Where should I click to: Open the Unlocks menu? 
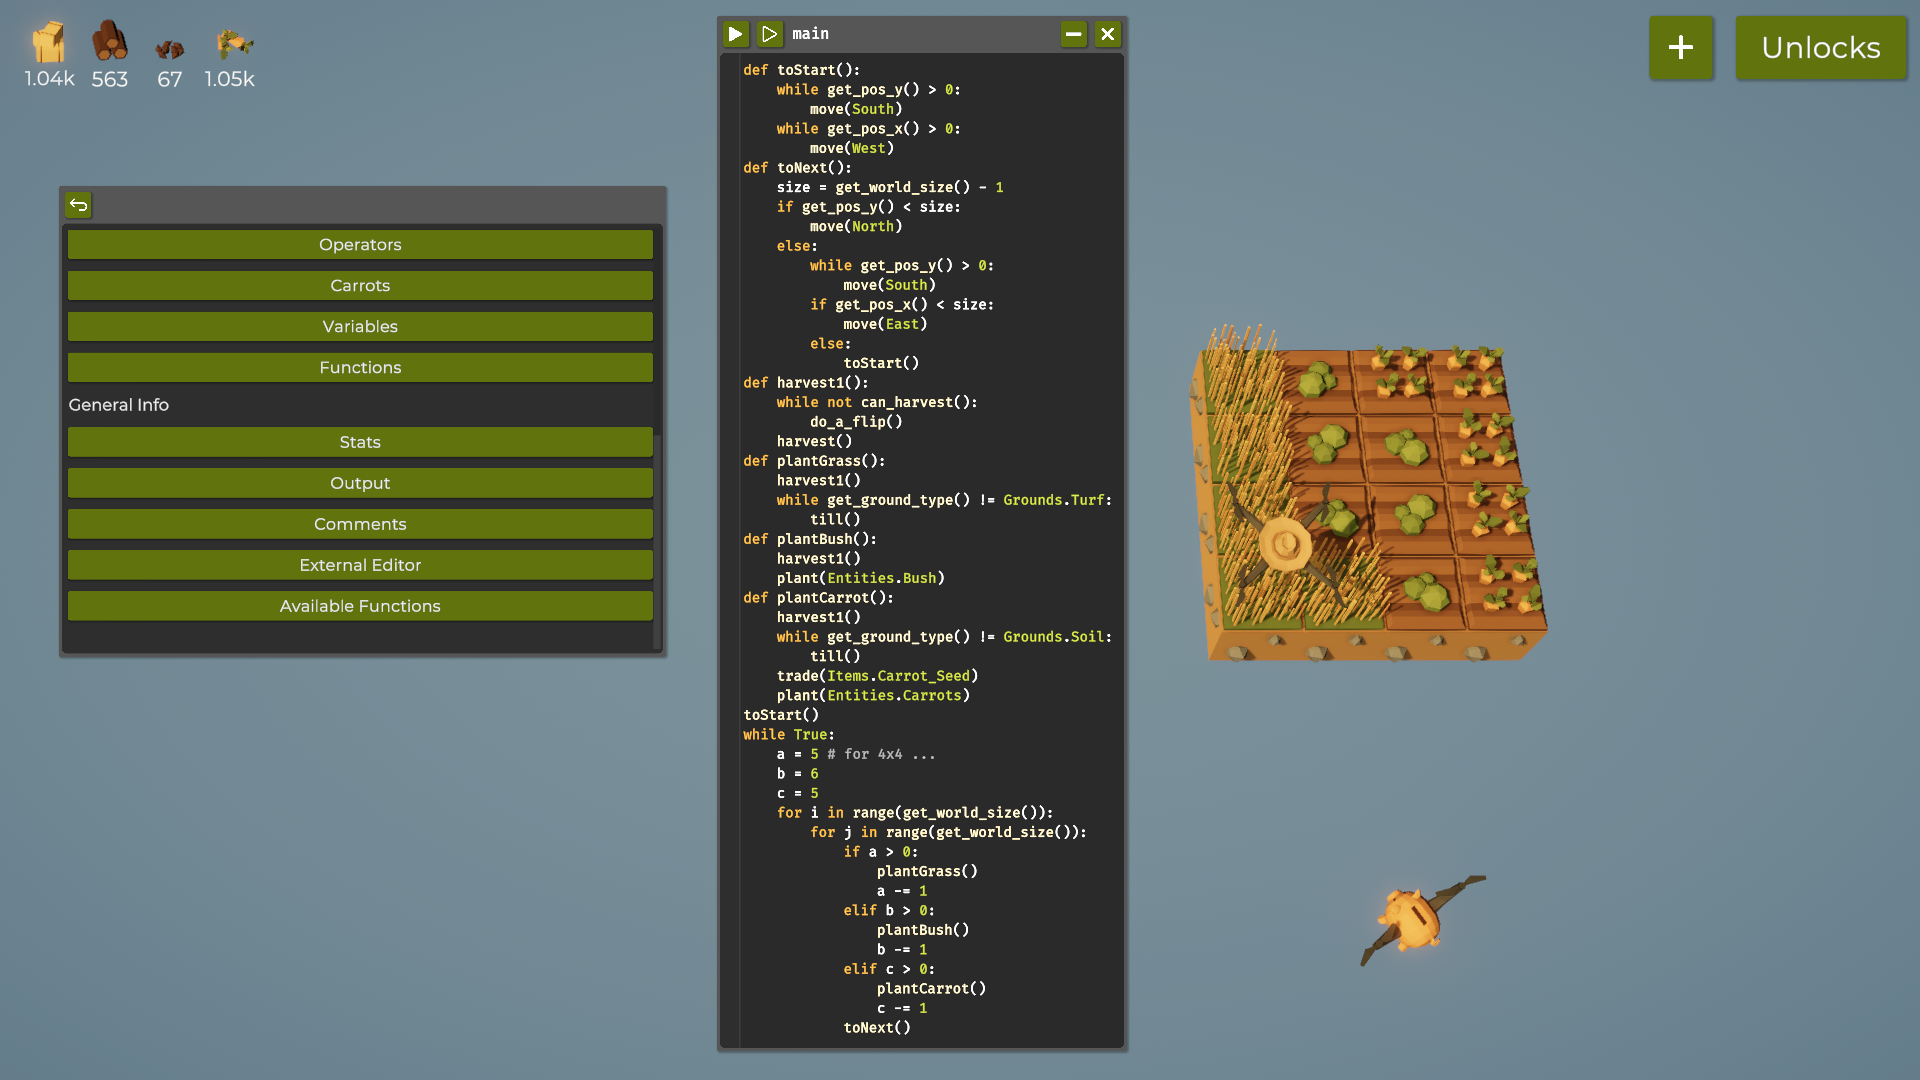[x=1820, y=47]
